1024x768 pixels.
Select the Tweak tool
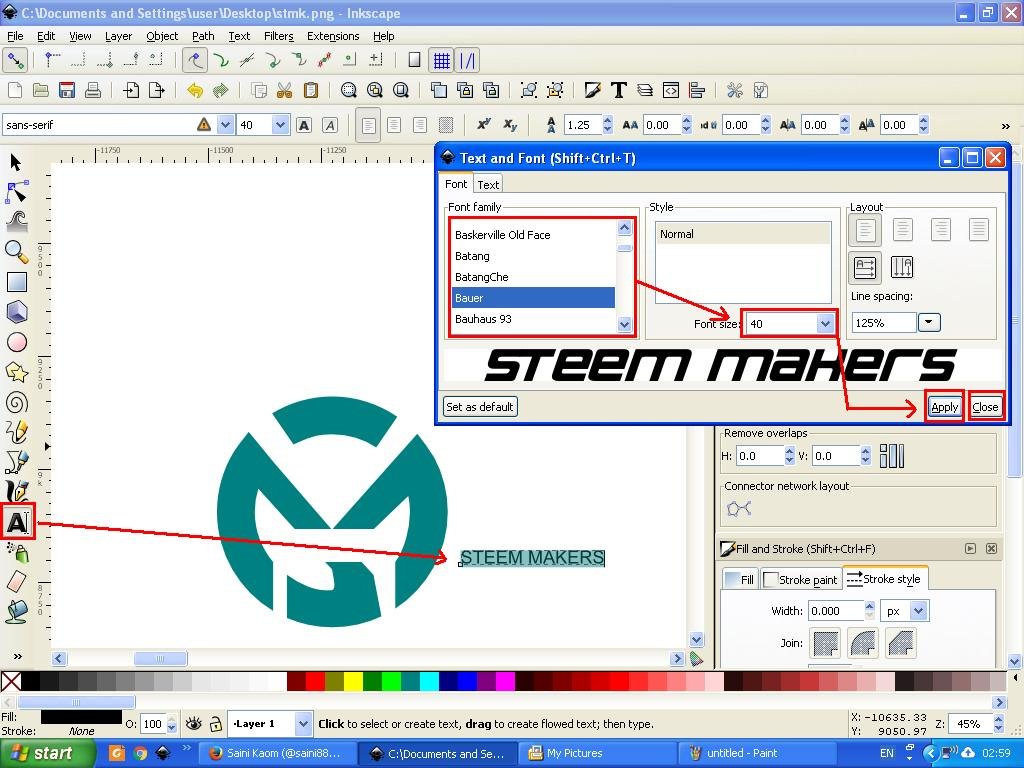(16, 221)
